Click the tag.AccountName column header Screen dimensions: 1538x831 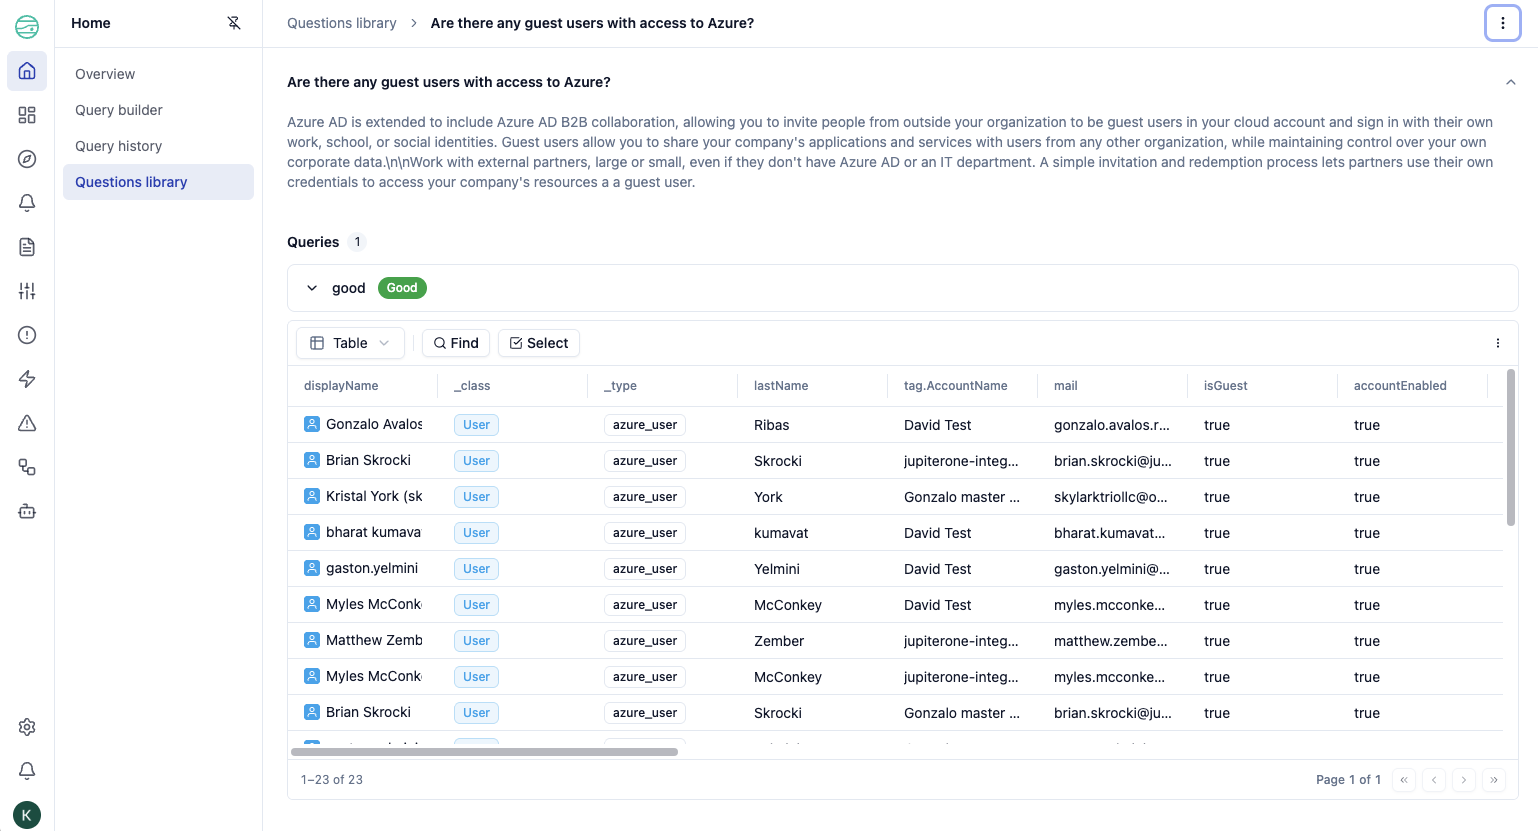[955, 386]
